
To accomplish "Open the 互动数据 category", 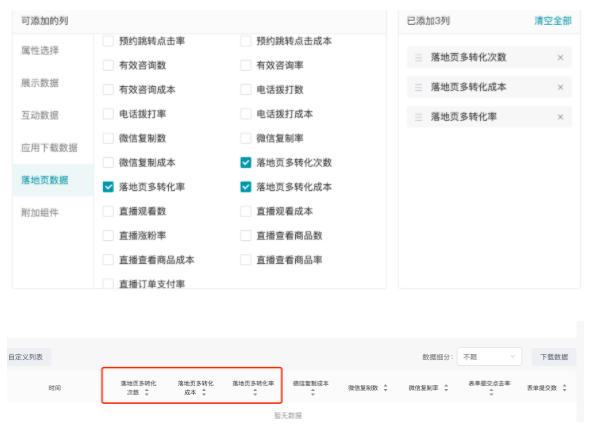I will pos(40,115).
